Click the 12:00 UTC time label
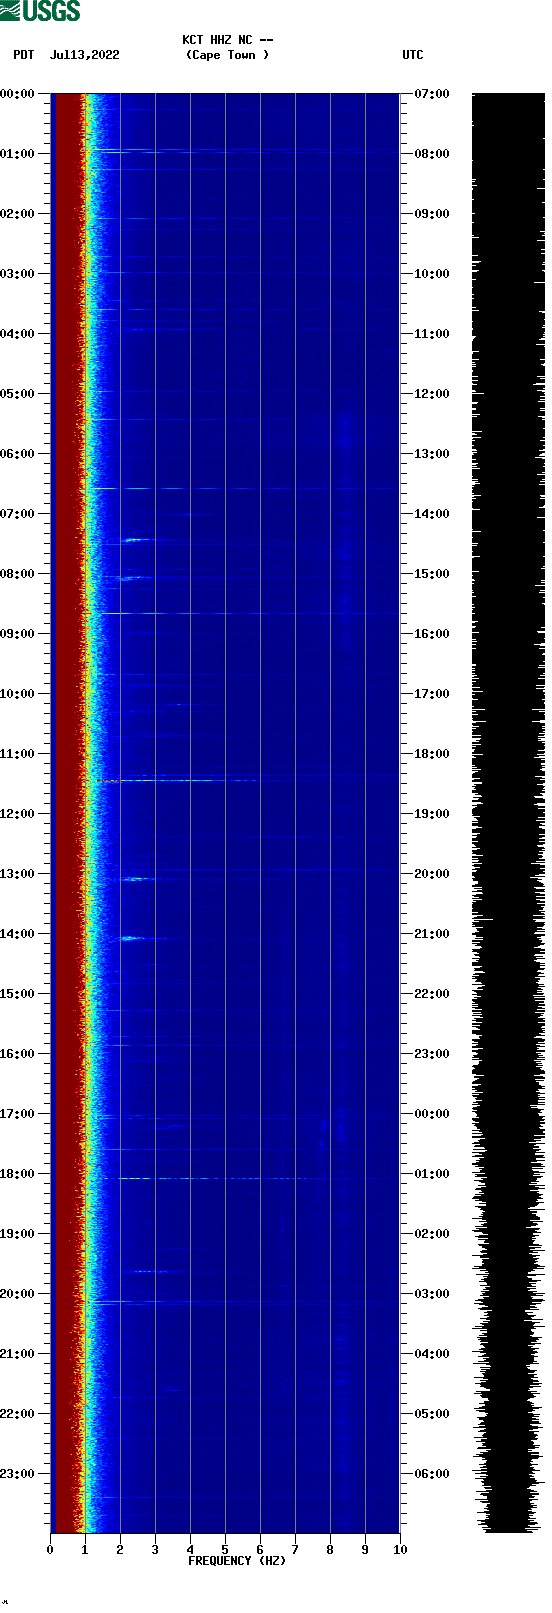 click(432, 394)
